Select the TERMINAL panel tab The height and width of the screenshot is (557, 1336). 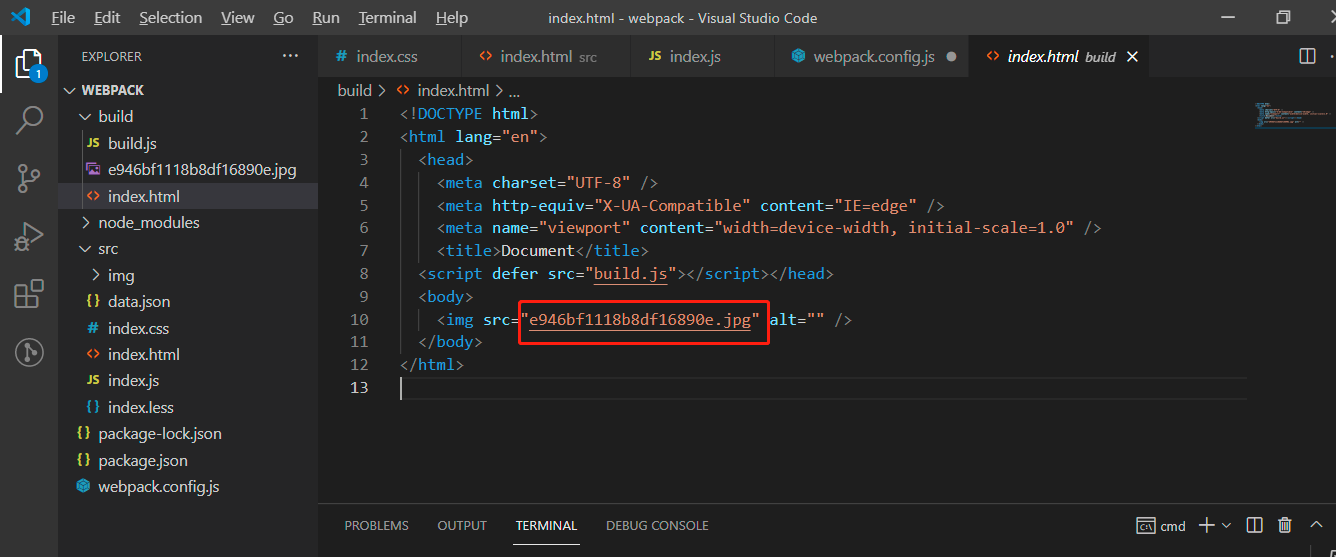[546, 525]
